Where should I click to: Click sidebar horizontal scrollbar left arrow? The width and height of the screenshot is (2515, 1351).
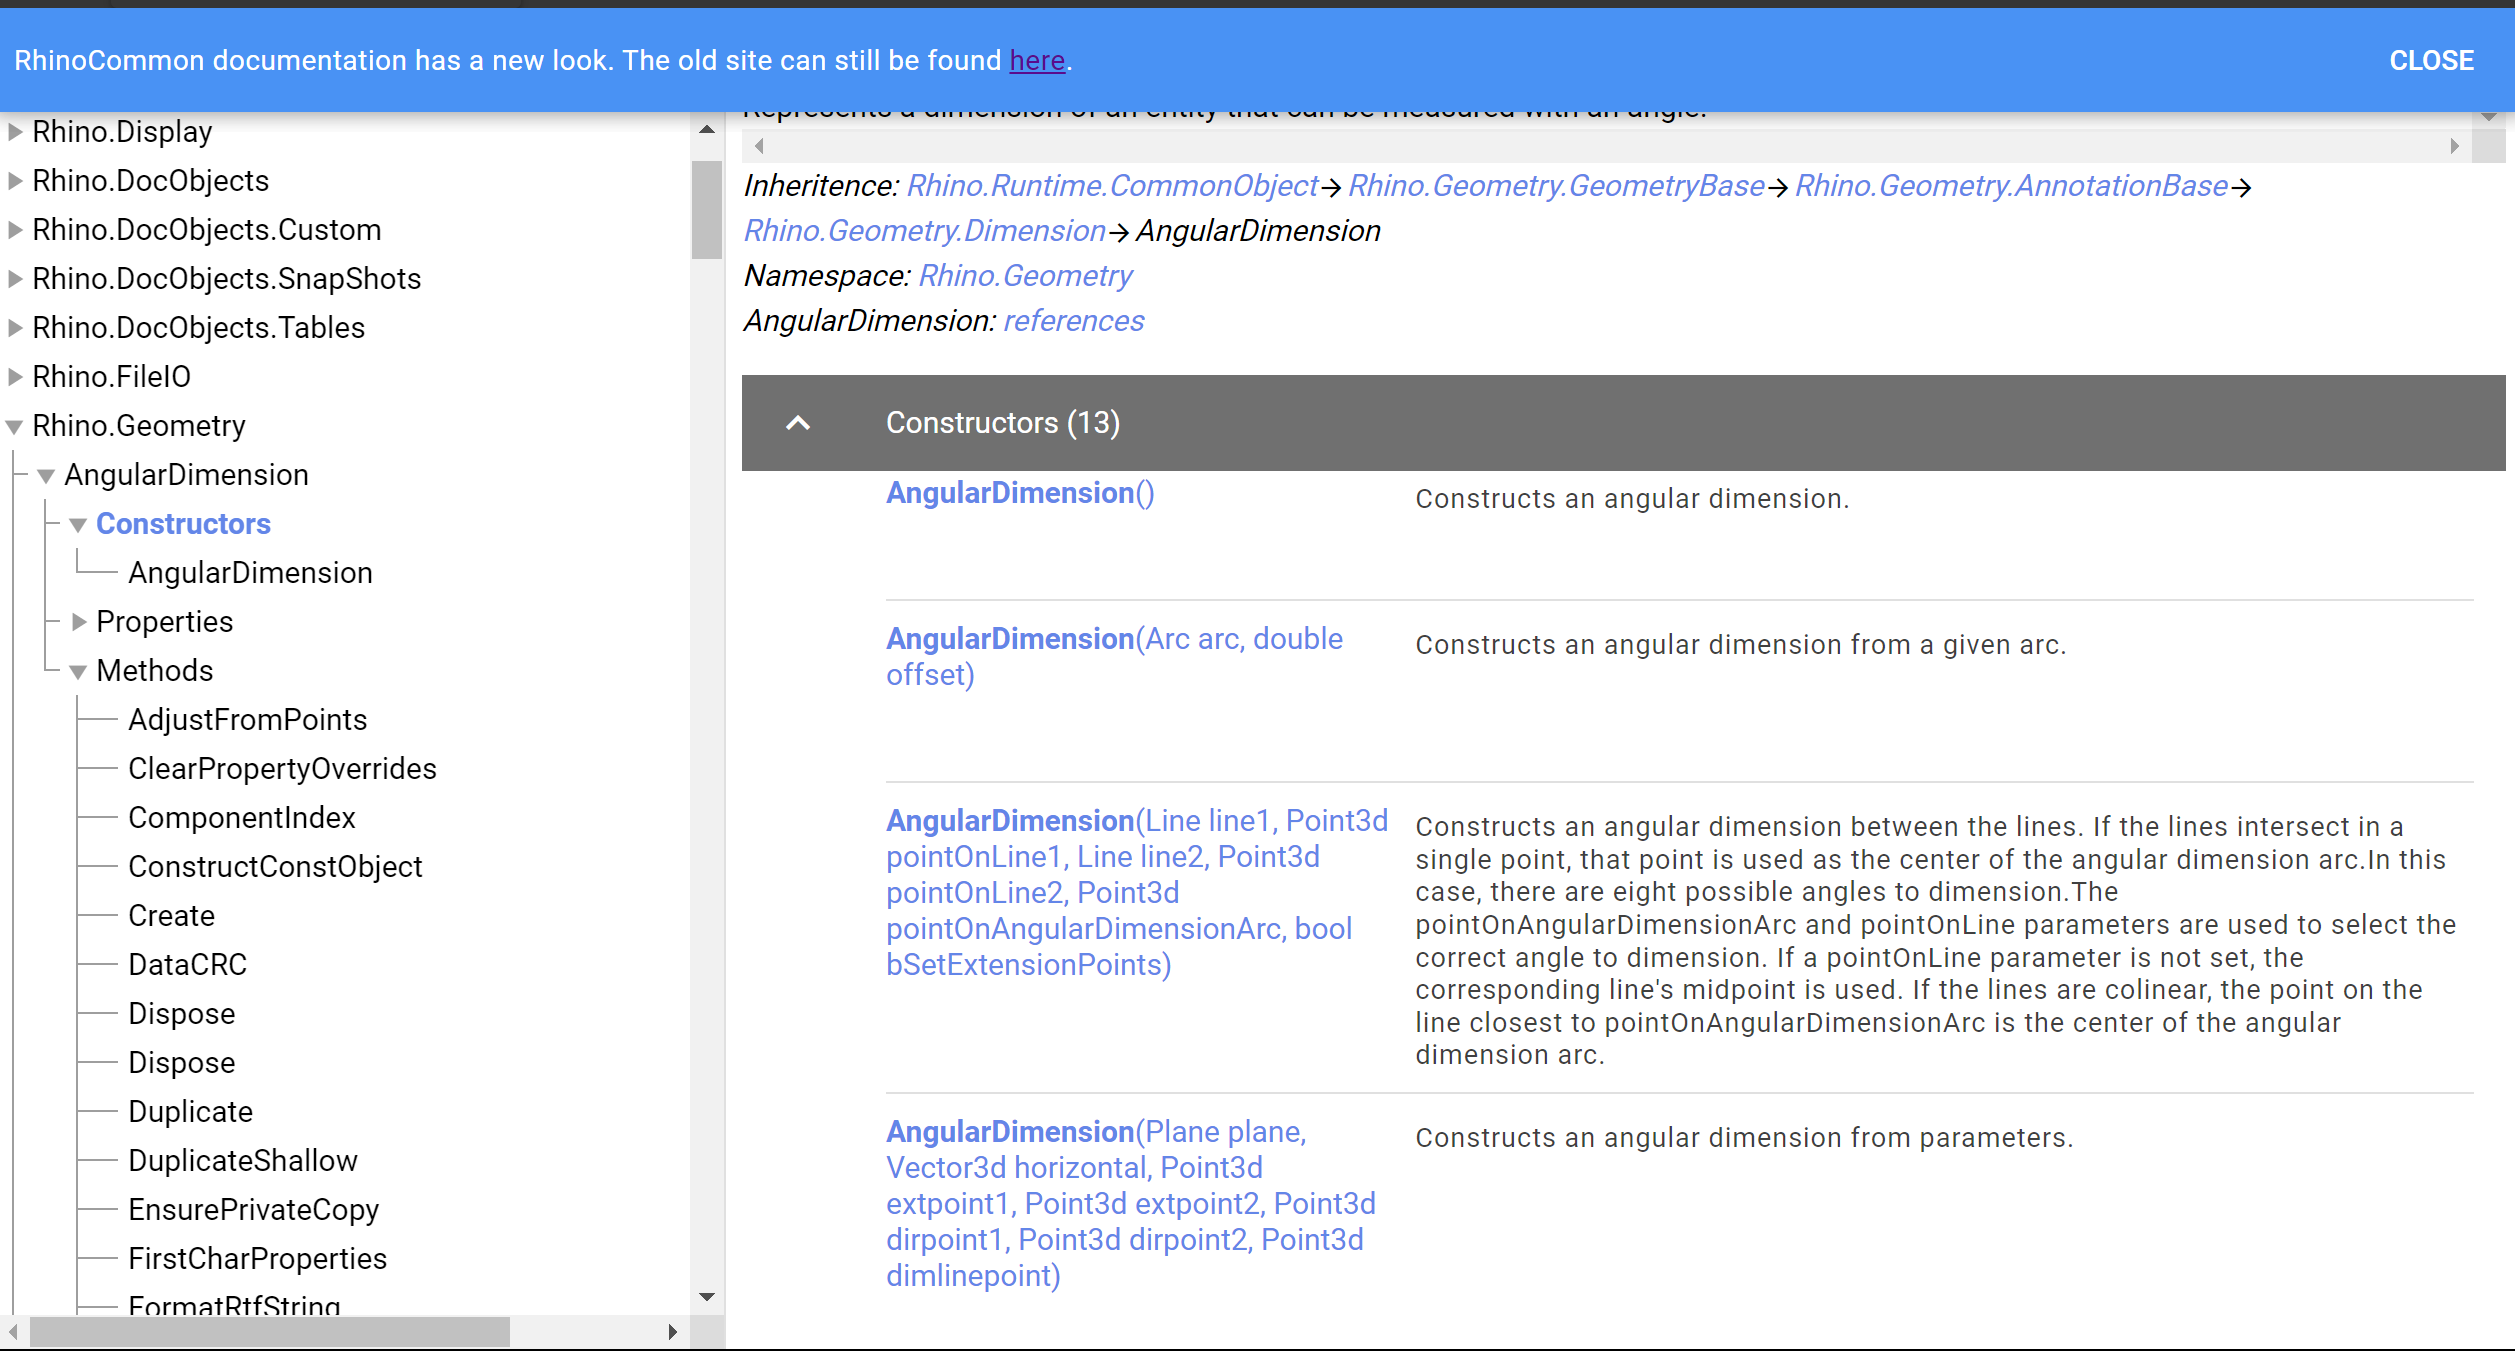[x=13, y=1332]
